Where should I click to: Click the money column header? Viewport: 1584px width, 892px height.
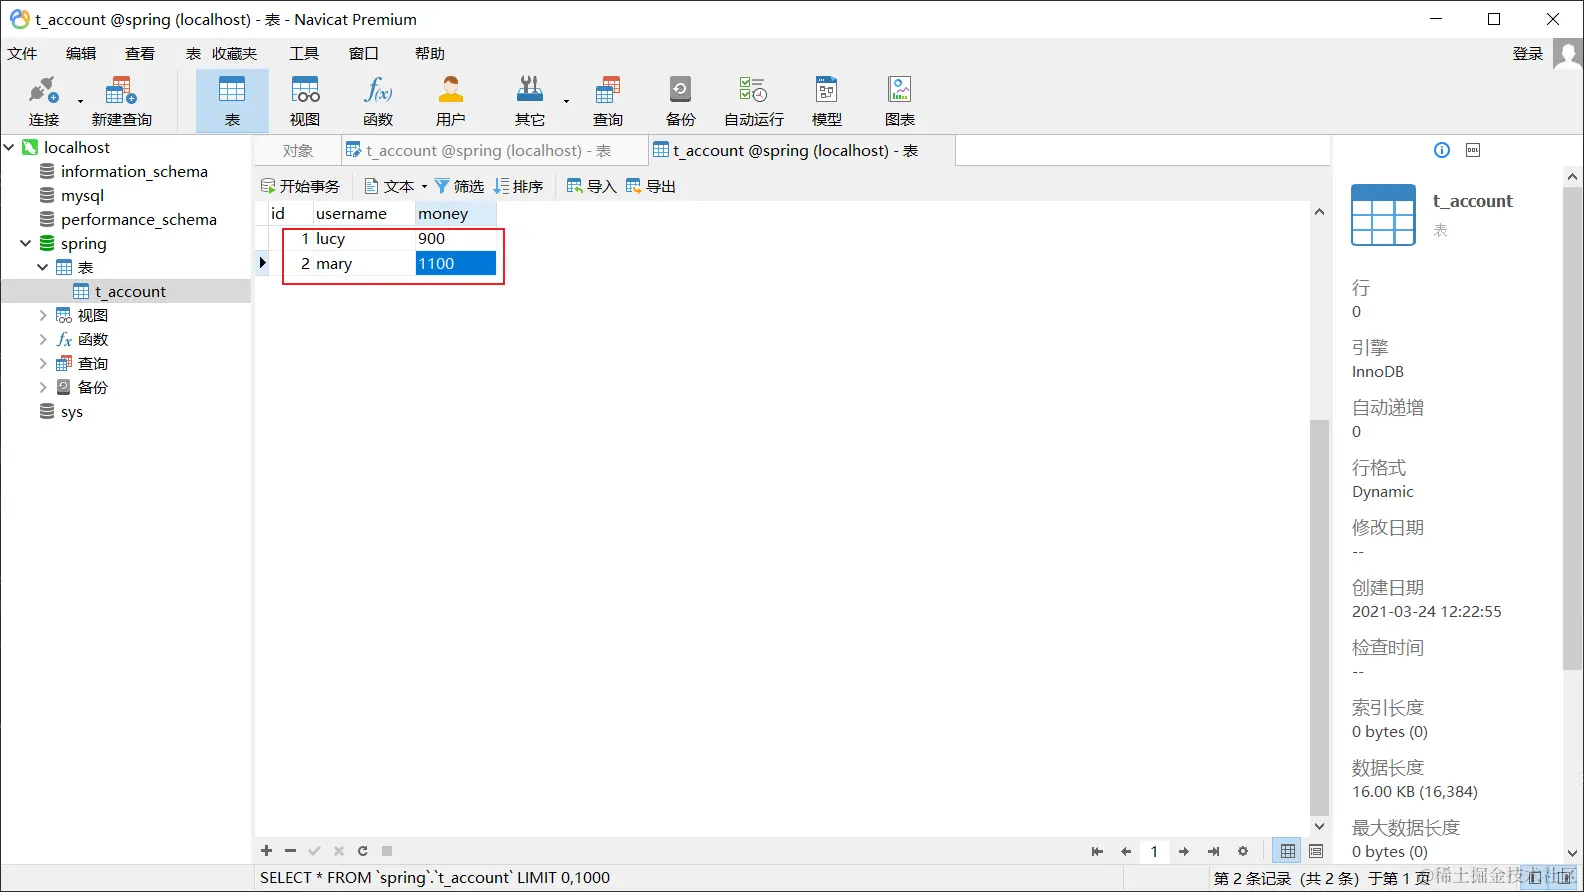(x=455, y=213)
